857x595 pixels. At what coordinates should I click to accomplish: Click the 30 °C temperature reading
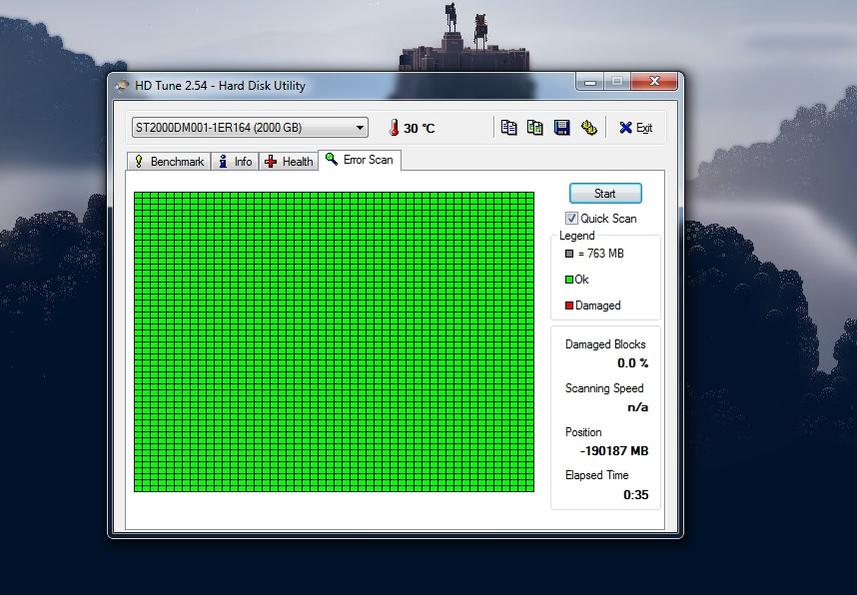coord(419,128)
